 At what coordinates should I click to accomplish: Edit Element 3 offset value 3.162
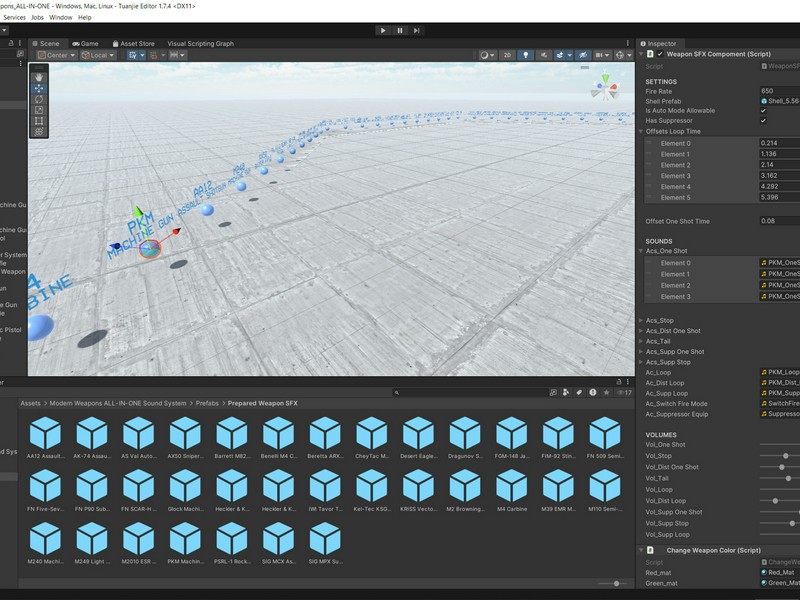[780, 176]
